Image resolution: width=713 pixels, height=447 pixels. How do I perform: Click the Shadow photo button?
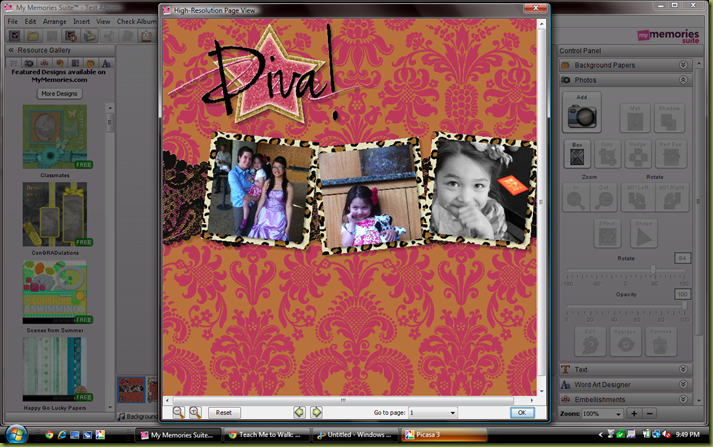pyautogui.click(x=669, y=118)
